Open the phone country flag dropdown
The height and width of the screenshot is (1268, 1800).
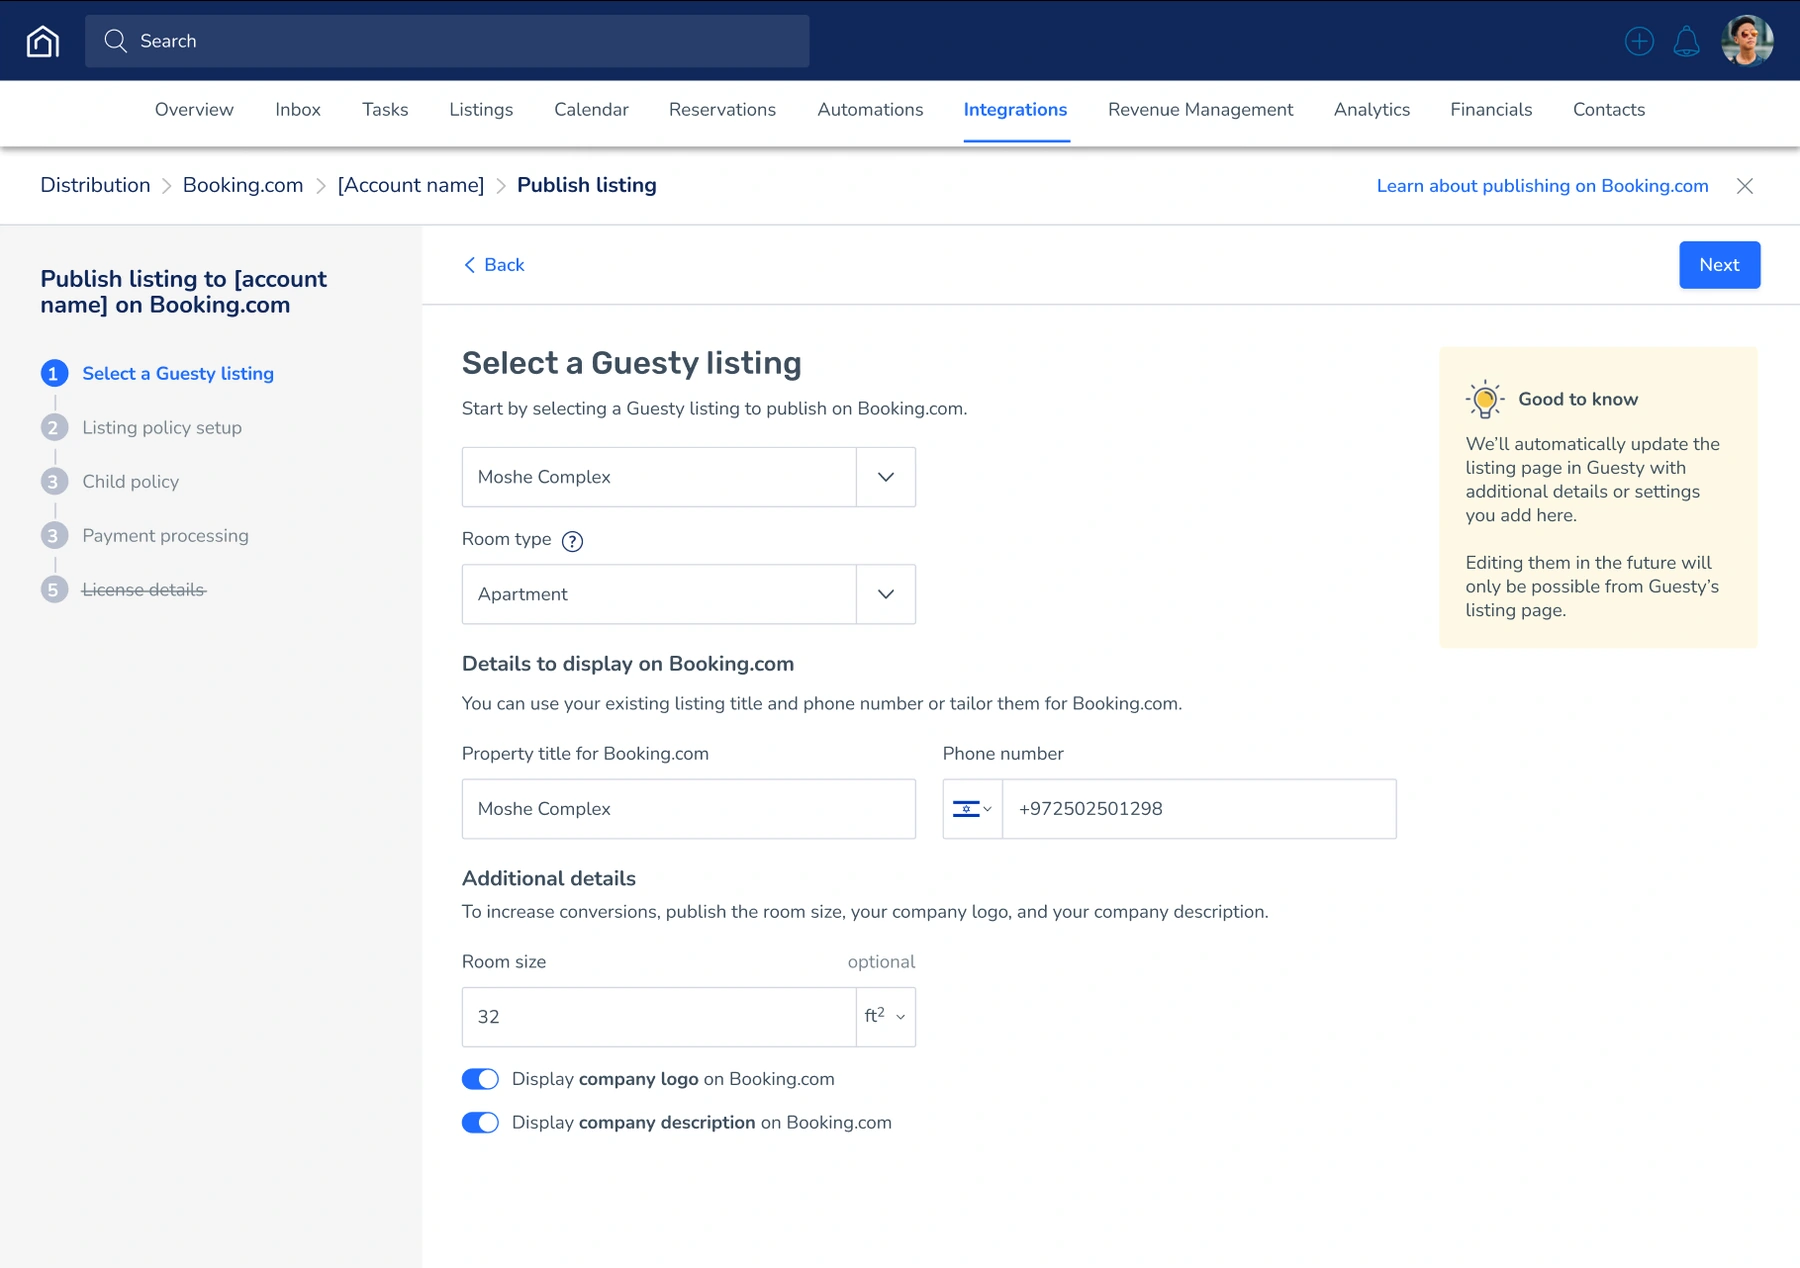(x=973, y=809)
